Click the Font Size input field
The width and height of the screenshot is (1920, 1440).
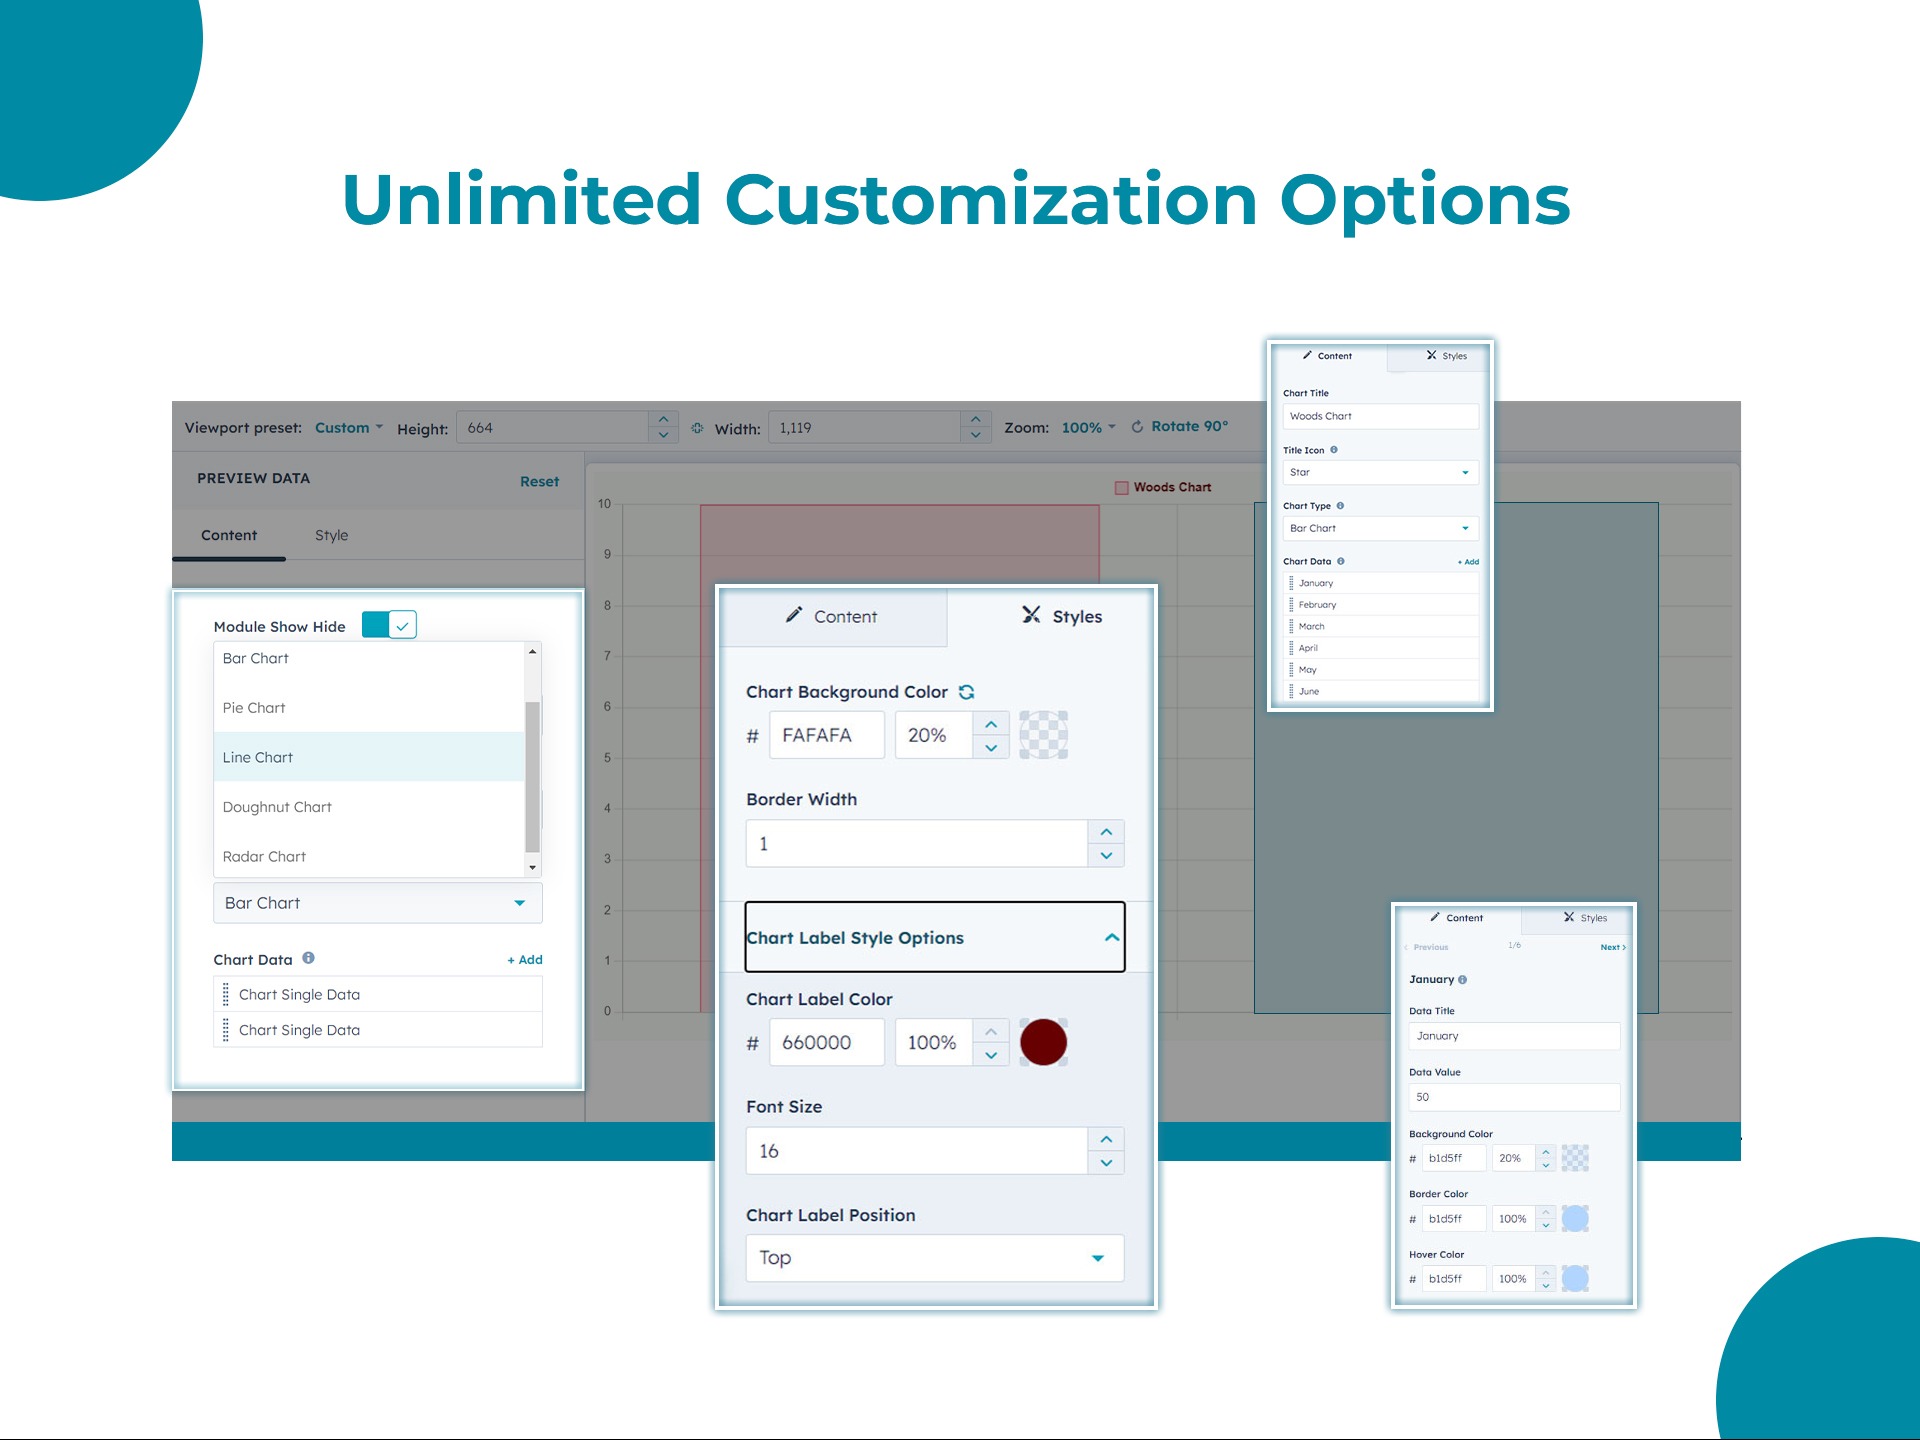click(x=915, y=1151)
